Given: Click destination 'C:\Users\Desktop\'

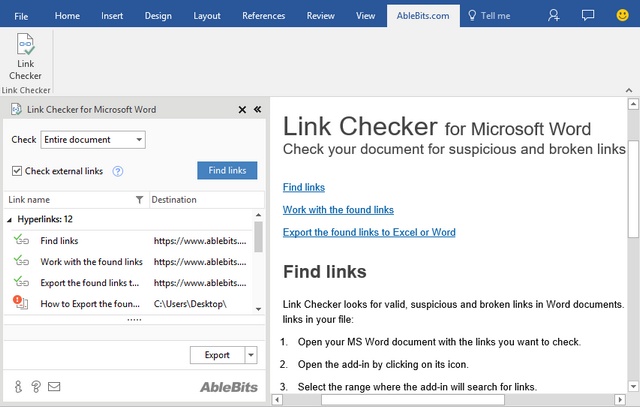Looking at the screenshot, I should pos(190,304).
